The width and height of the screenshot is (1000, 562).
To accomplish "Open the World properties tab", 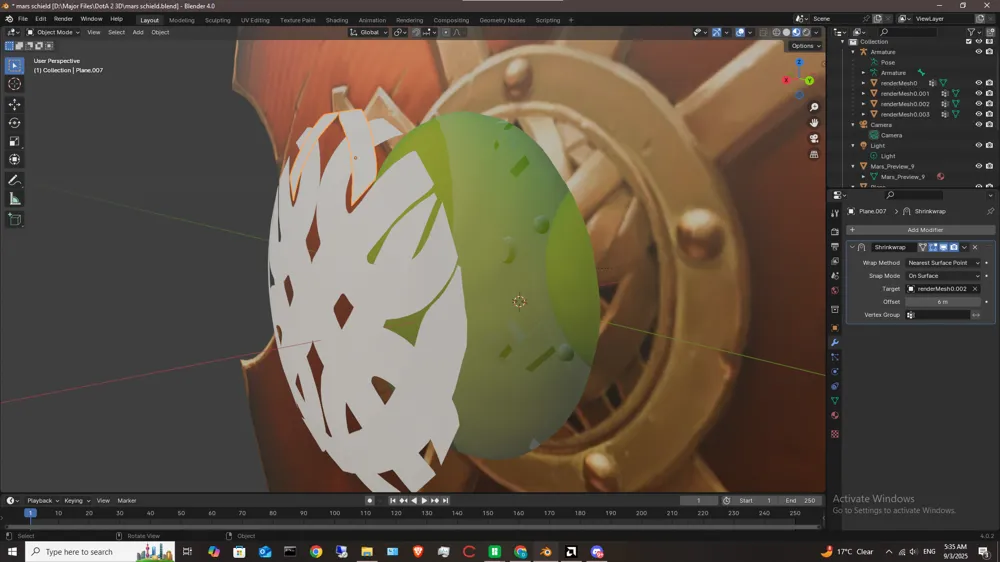I will (x=835, y=290).
